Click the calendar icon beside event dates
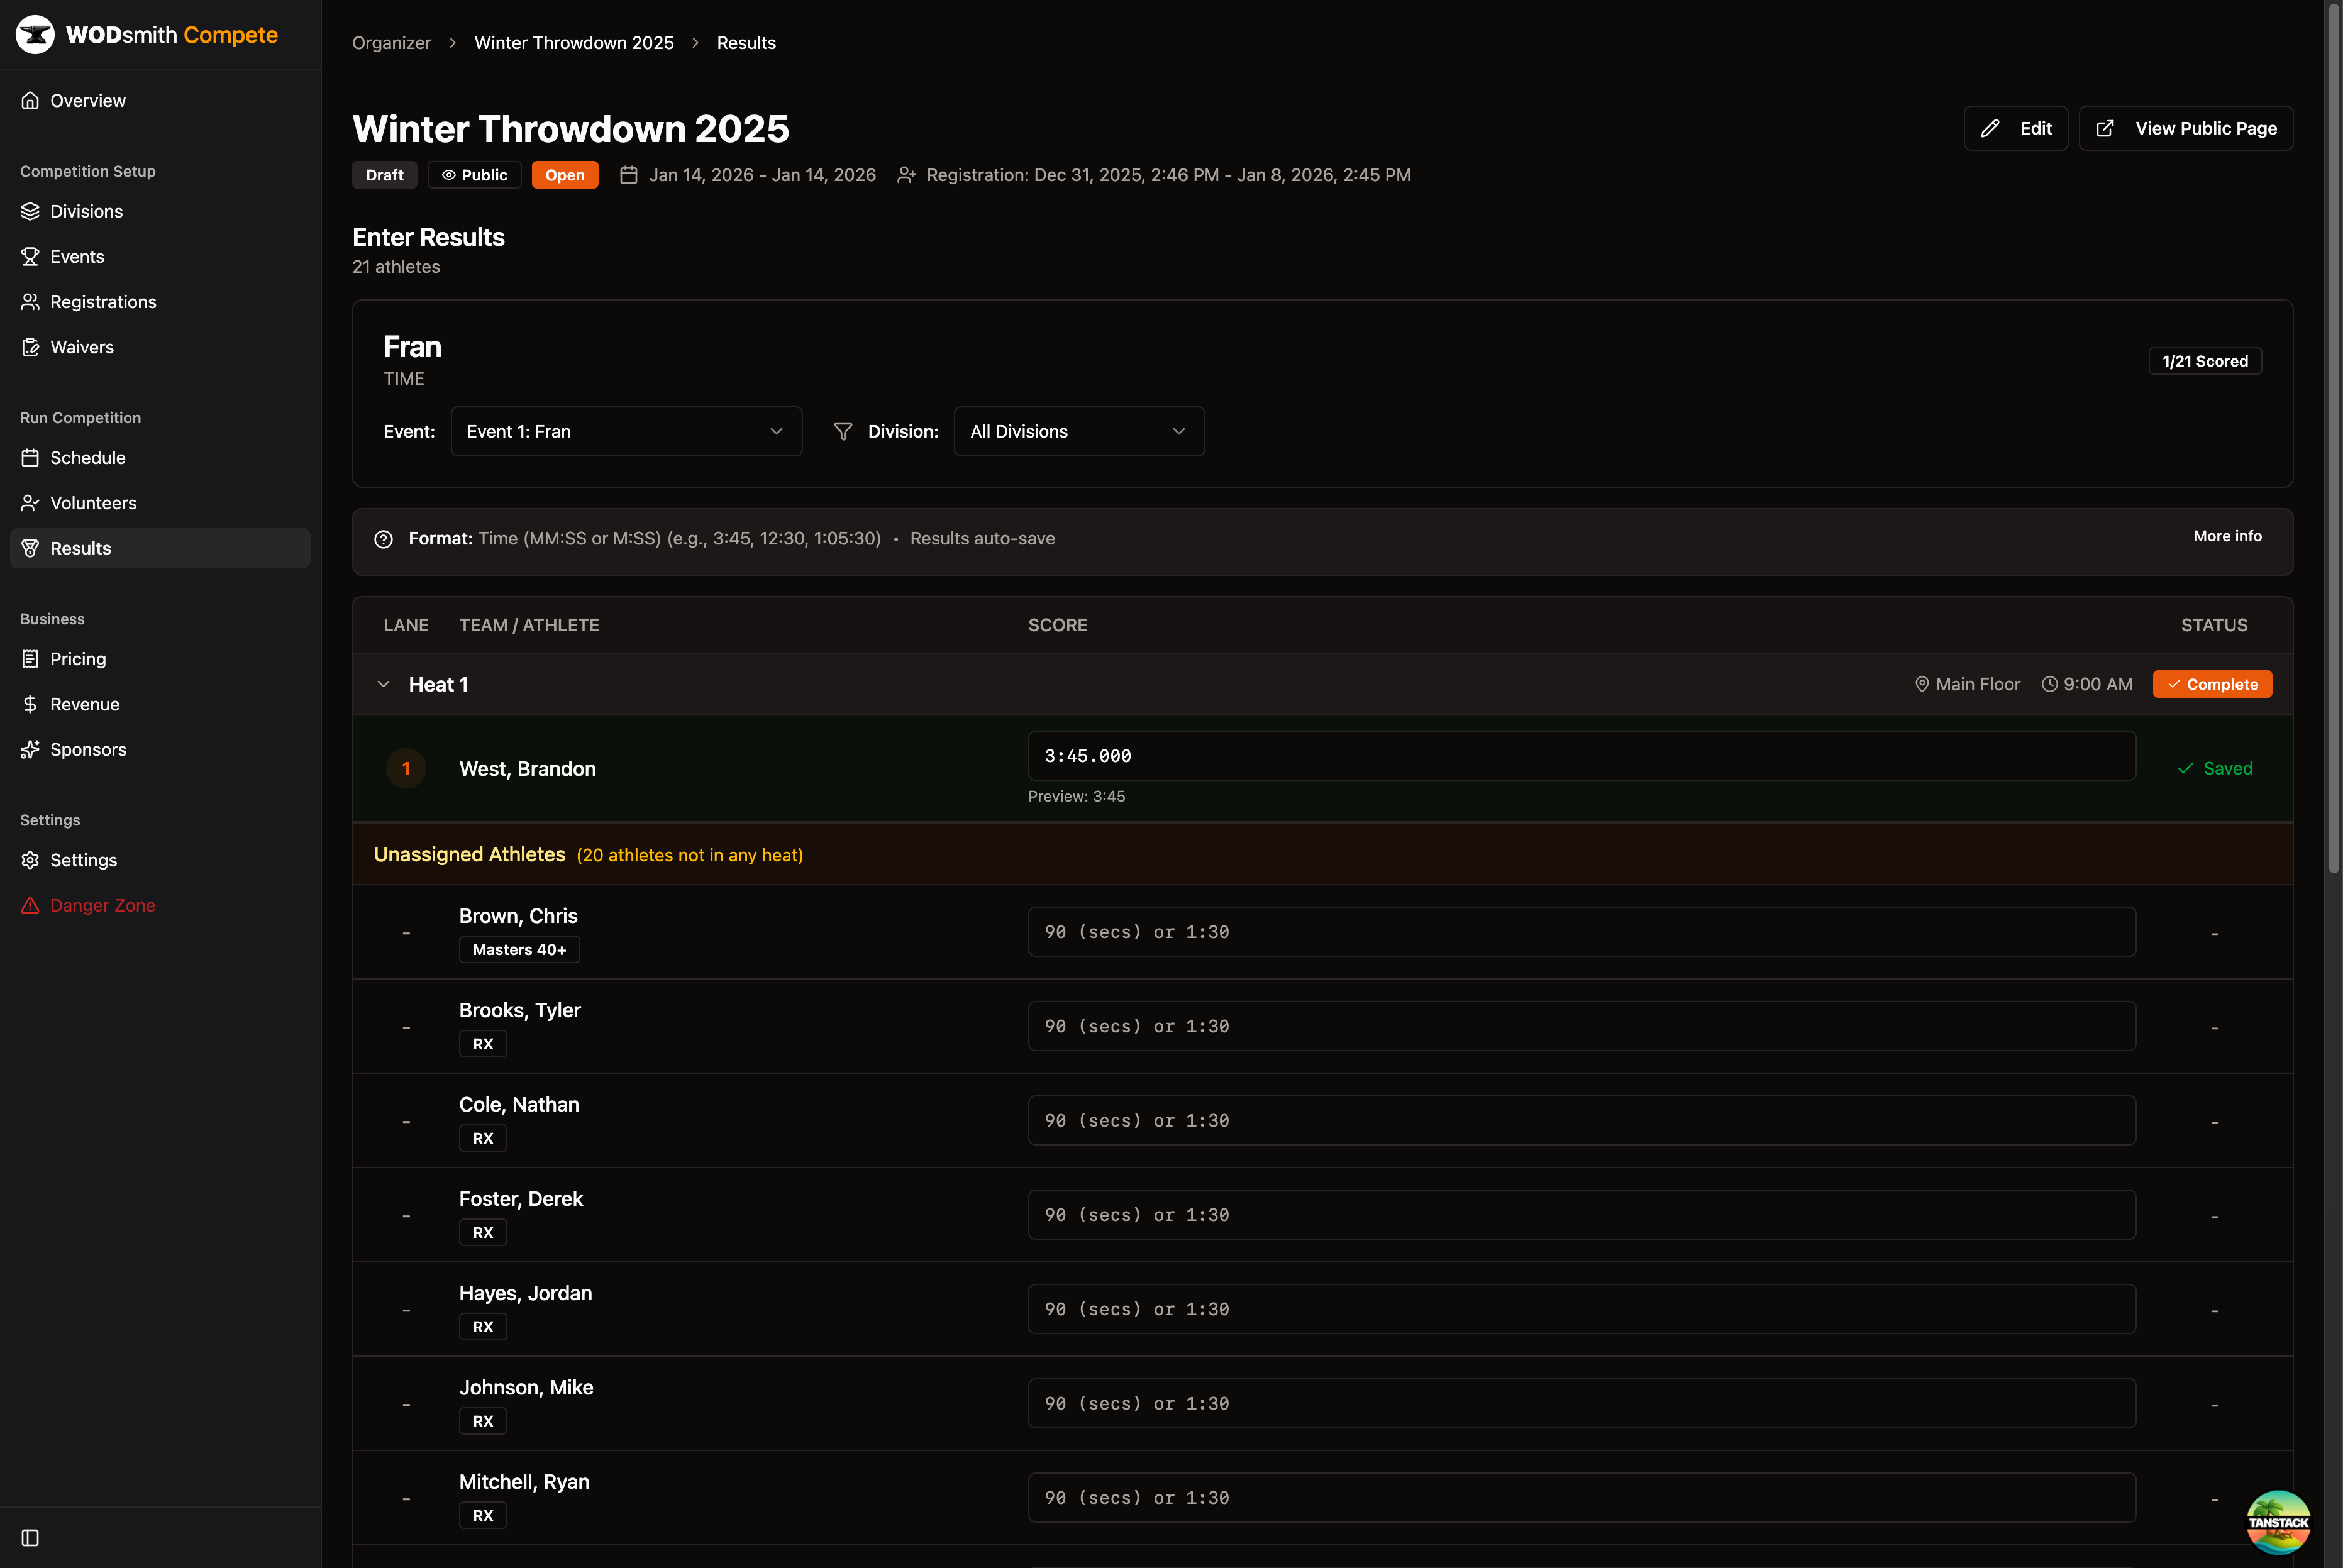Viewport: 2343px width, 1568px height. [x=628, y=175]
